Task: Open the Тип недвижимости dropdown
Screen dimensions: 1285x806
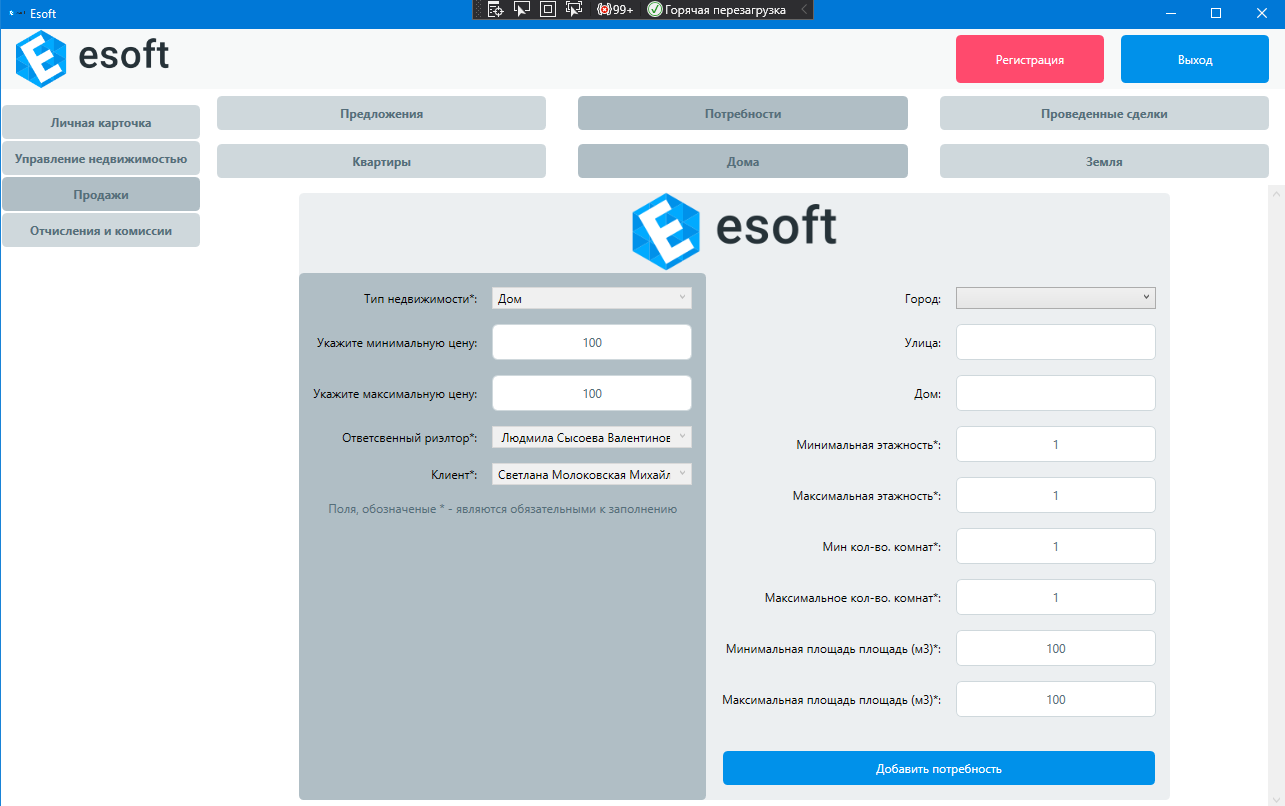Action: tap(591, 297)
